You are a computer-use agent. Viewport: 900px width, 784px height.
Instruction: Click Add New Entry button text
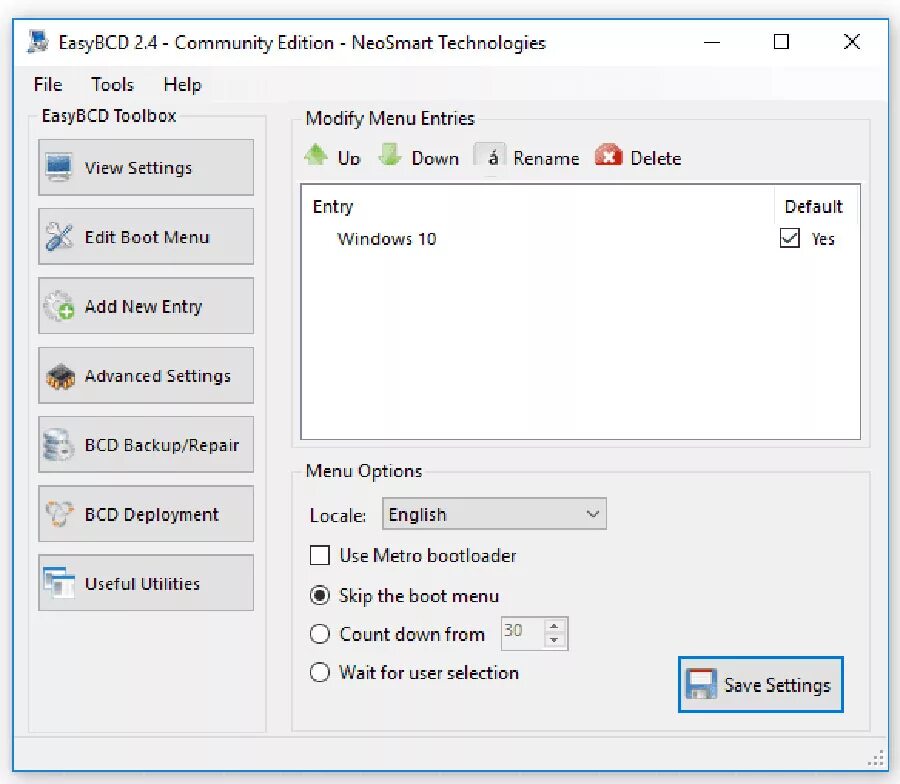click(x=143, y=306)
